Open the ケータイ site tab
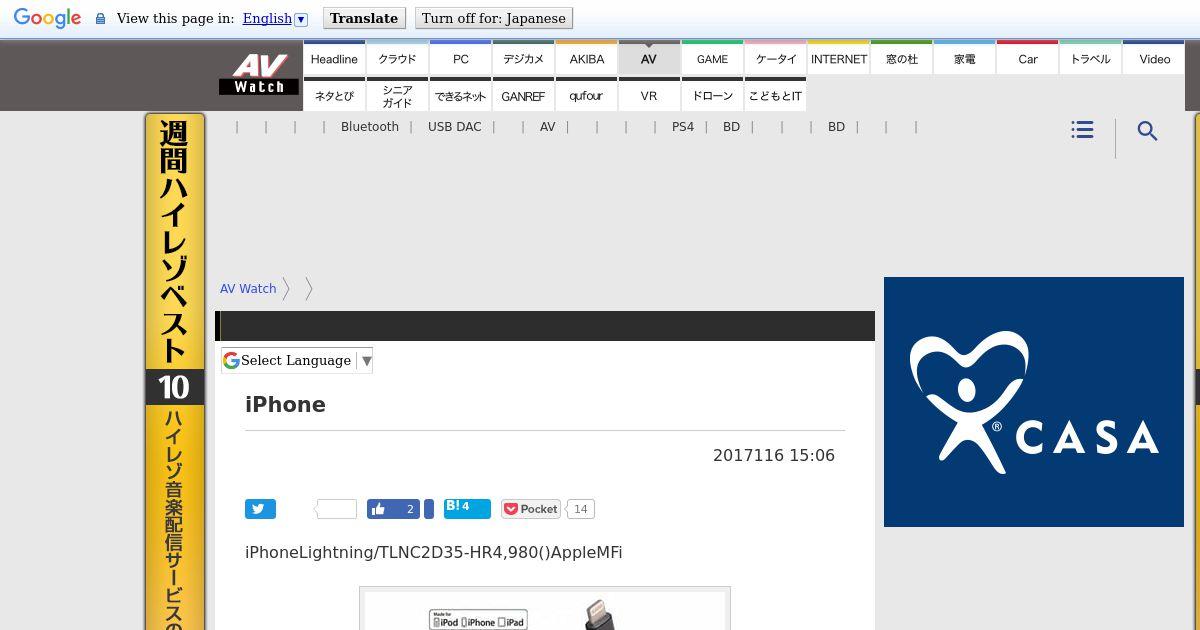The width and height of the screenshot is (1200, 630). click(x=775, y=59)
